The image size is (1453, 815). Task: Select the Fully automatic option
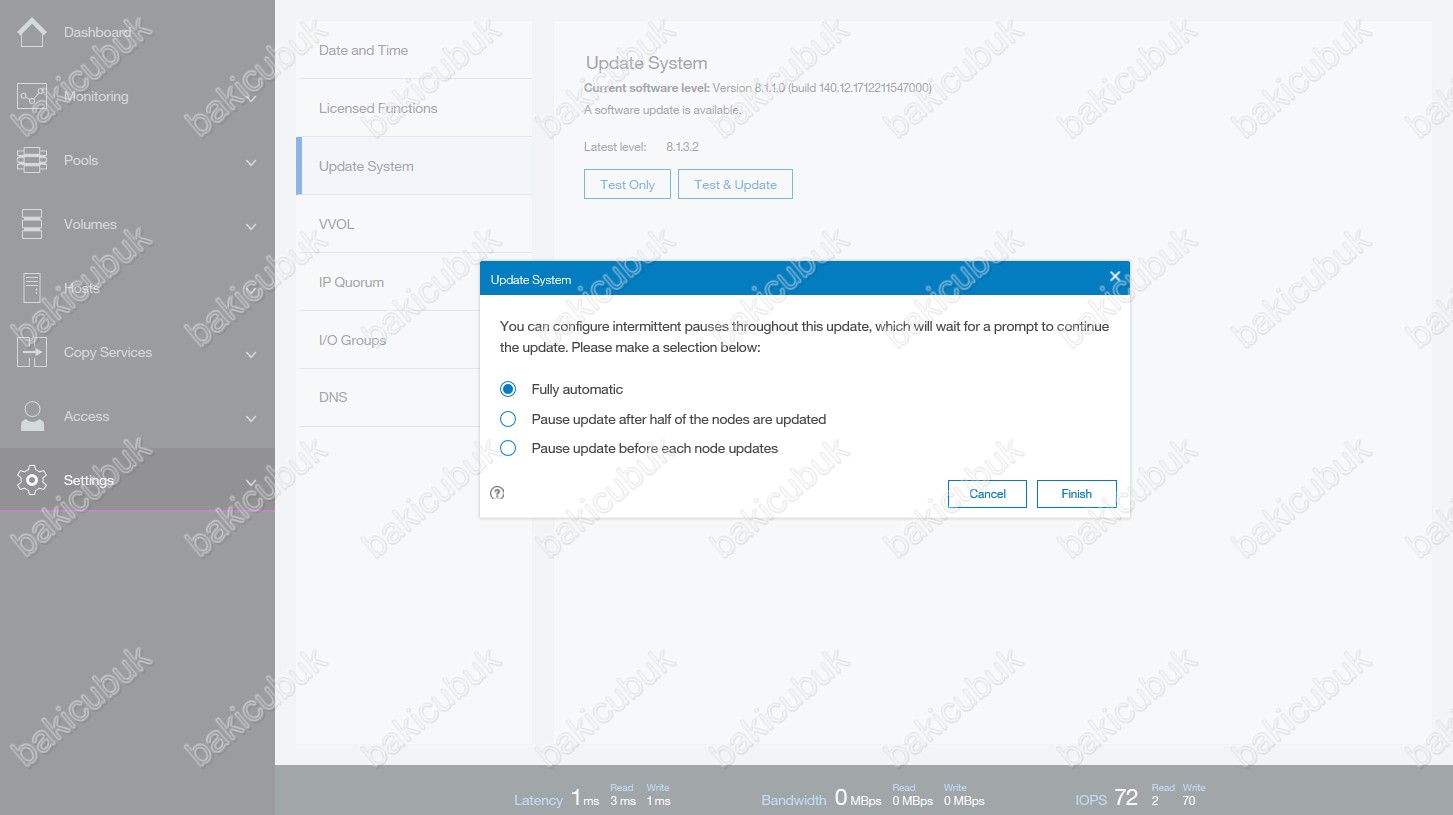[x=508, y=389]
